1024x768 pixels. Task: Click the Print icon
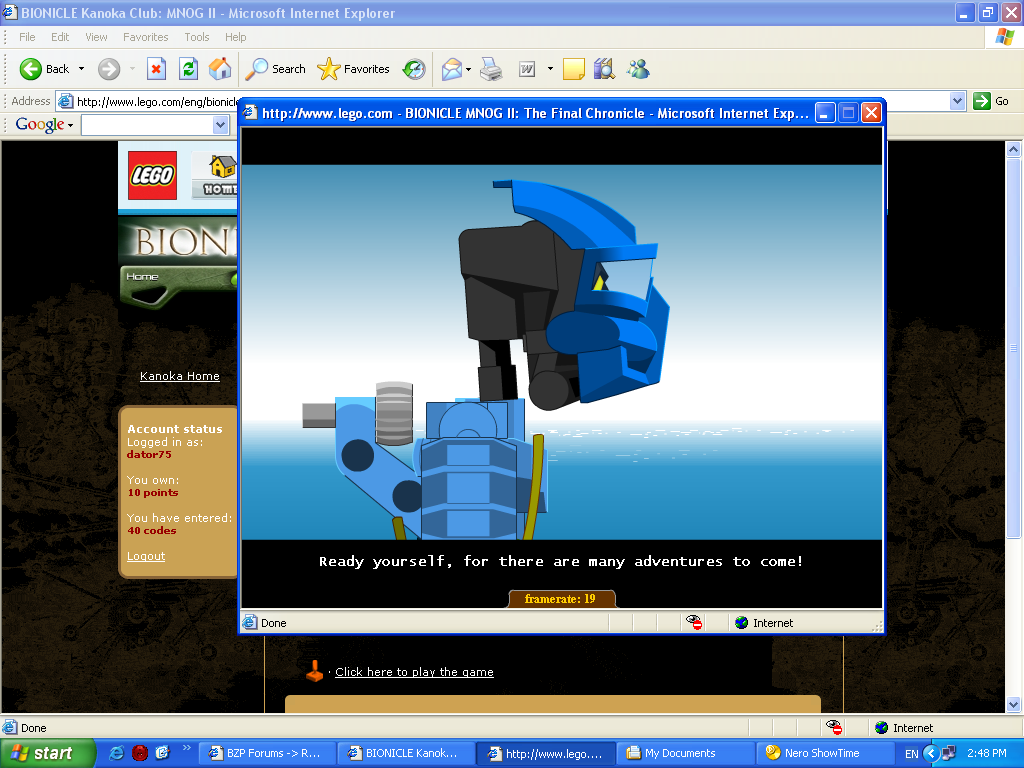pos(491,69)
